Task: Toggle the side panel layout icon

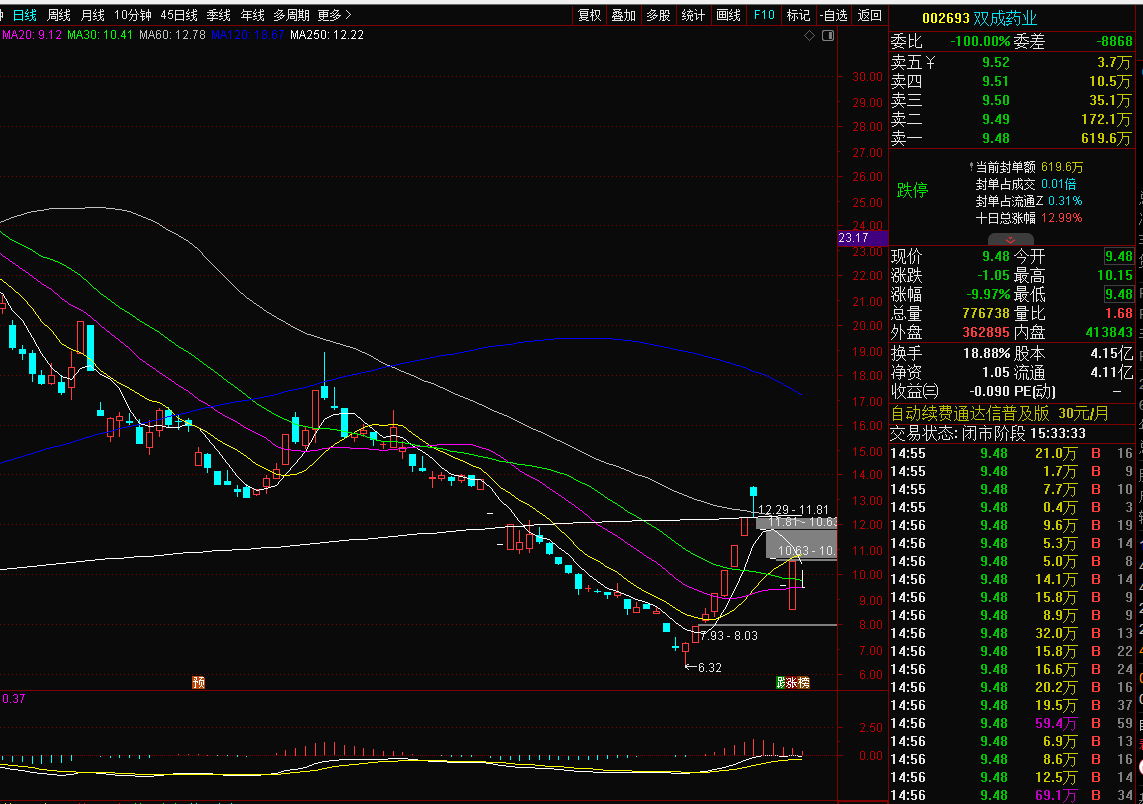Action: (827, 36)
